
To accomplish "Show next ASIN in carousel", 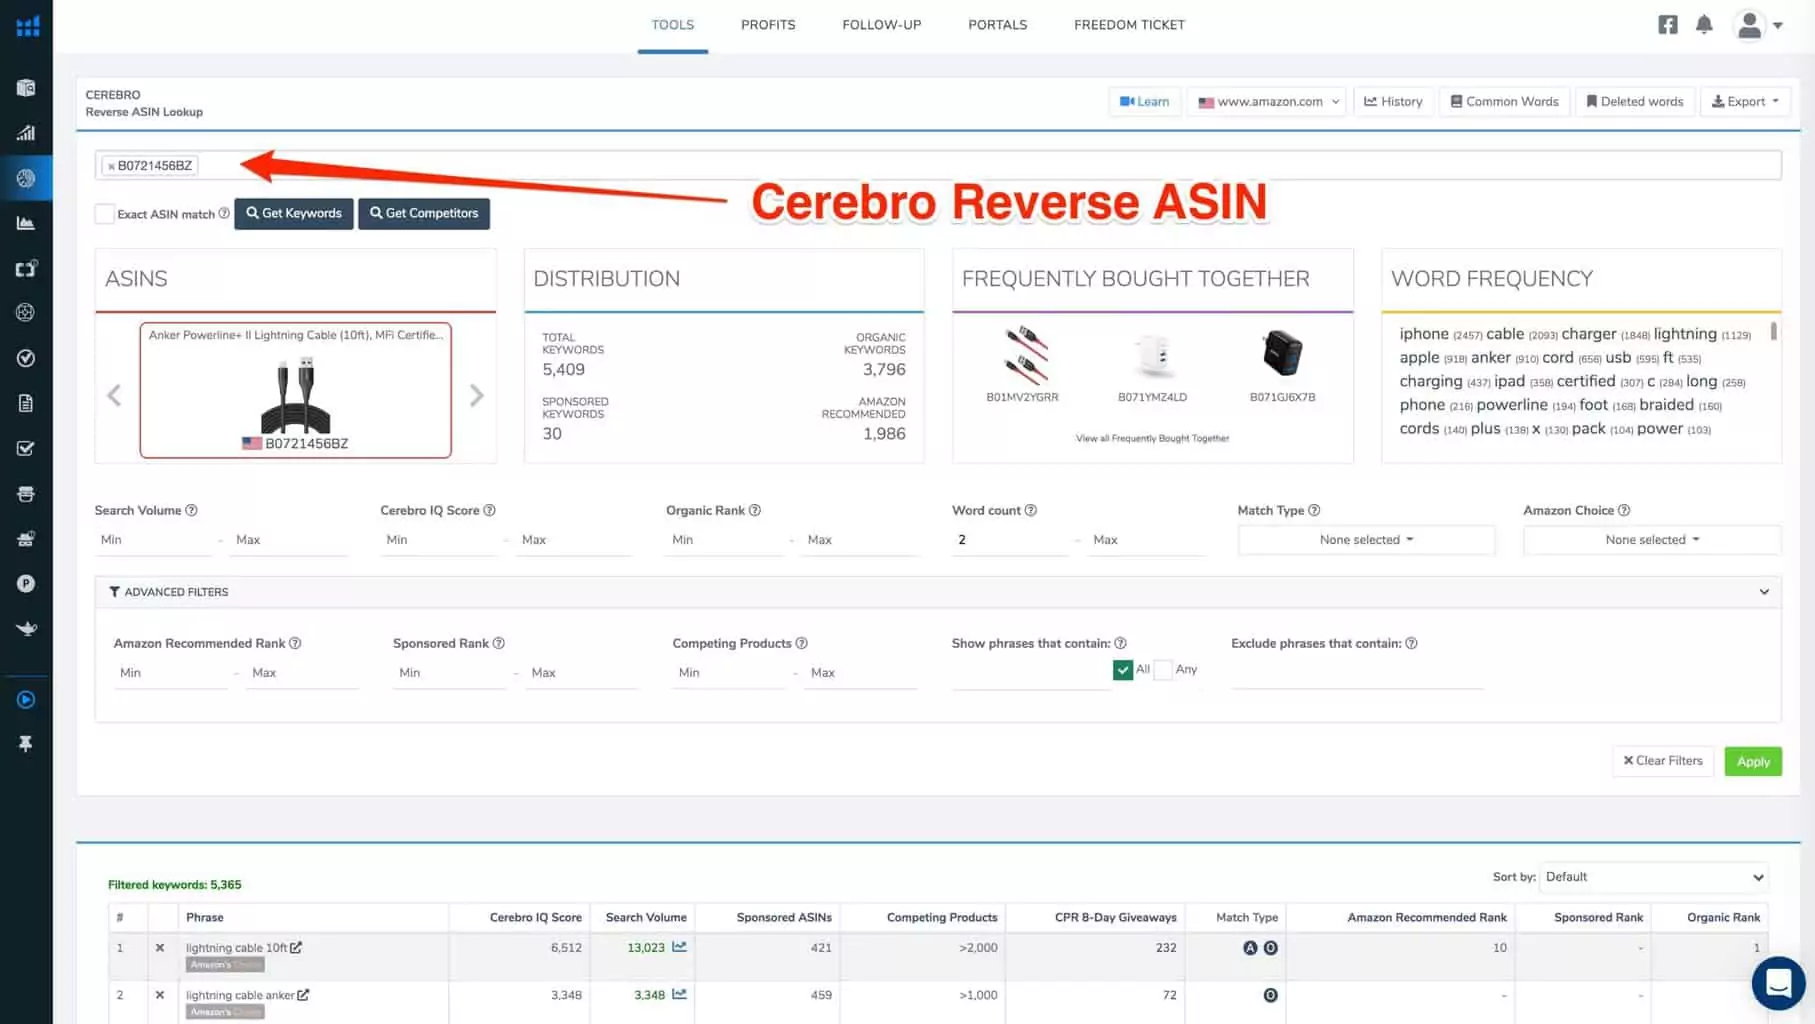I will tap(477, 396).
